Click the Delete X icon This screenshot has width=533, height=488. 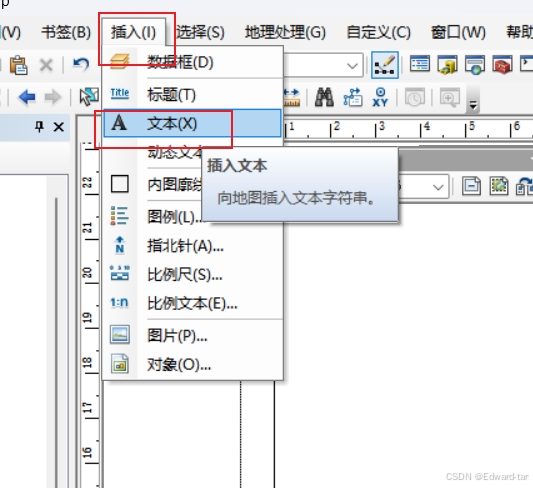(46, 65)
